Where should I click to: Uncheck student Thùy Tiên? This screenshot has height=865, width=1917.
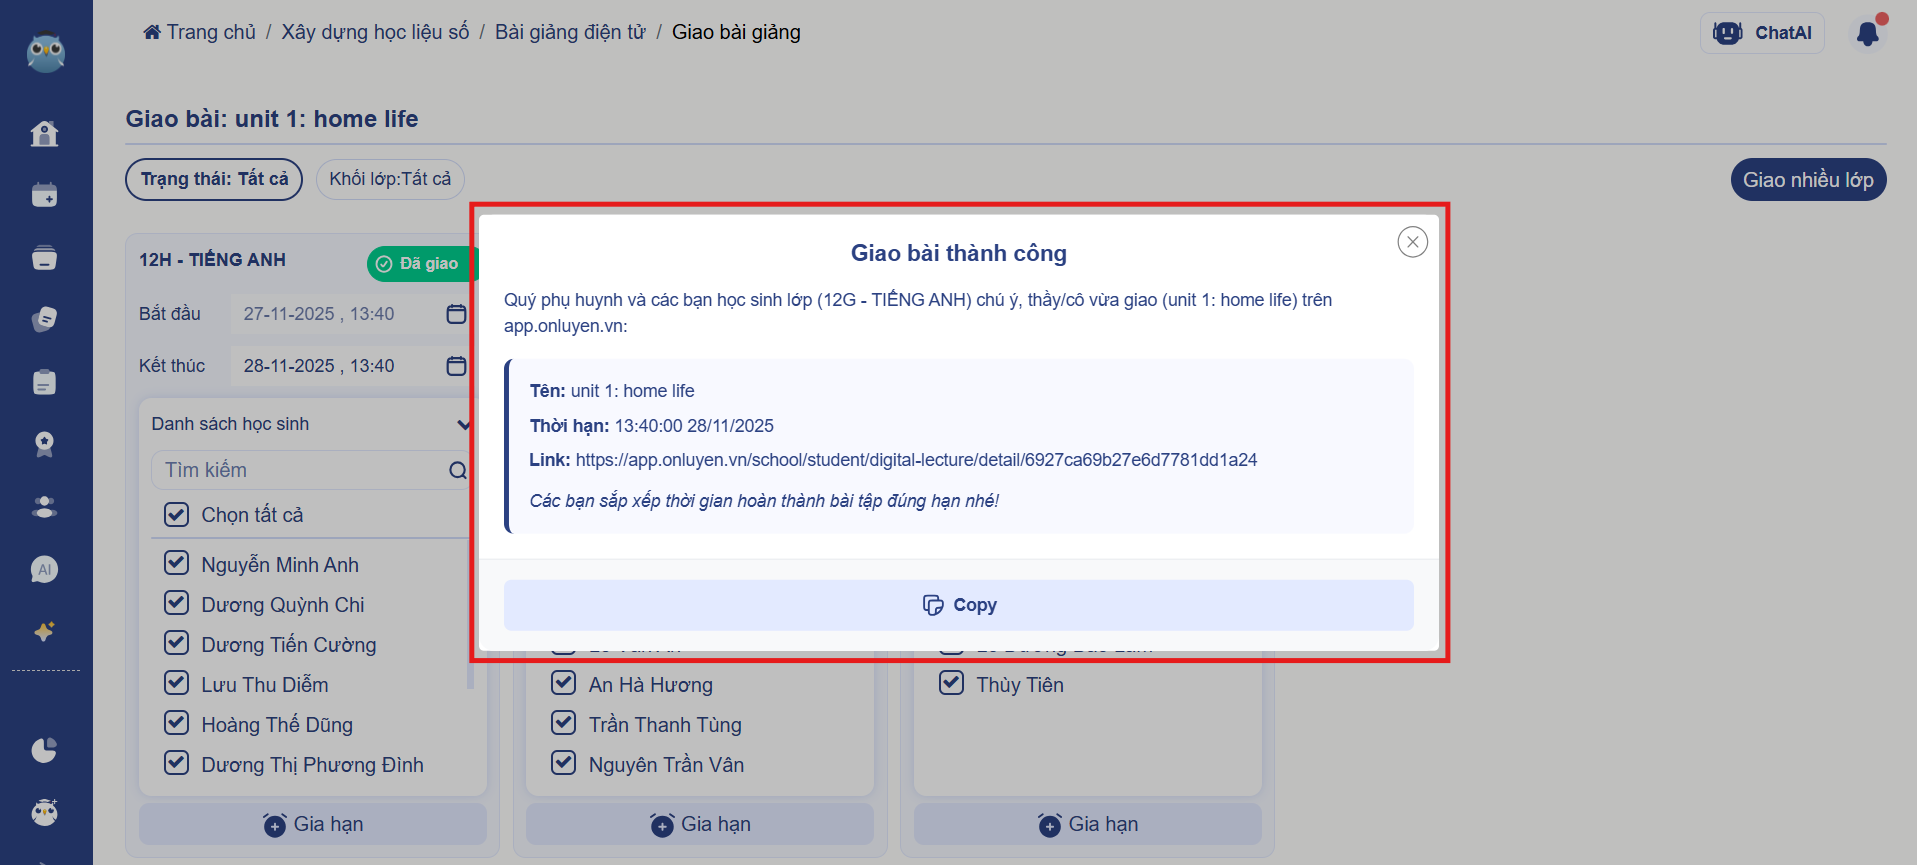[x=951, y=684]
